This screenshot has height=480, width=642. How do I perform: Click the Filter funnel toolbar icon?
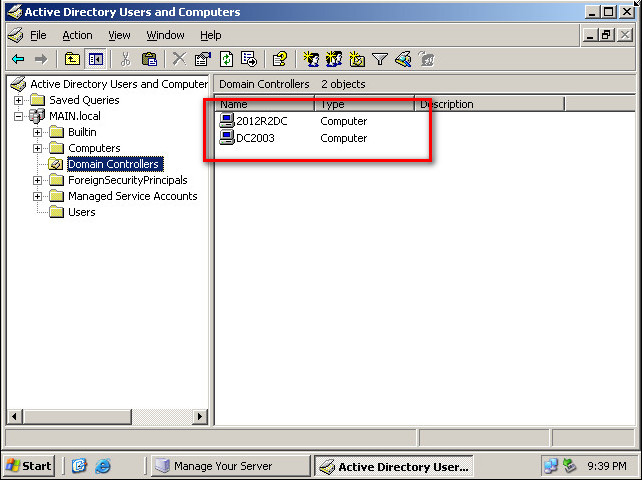coord(380,60)
